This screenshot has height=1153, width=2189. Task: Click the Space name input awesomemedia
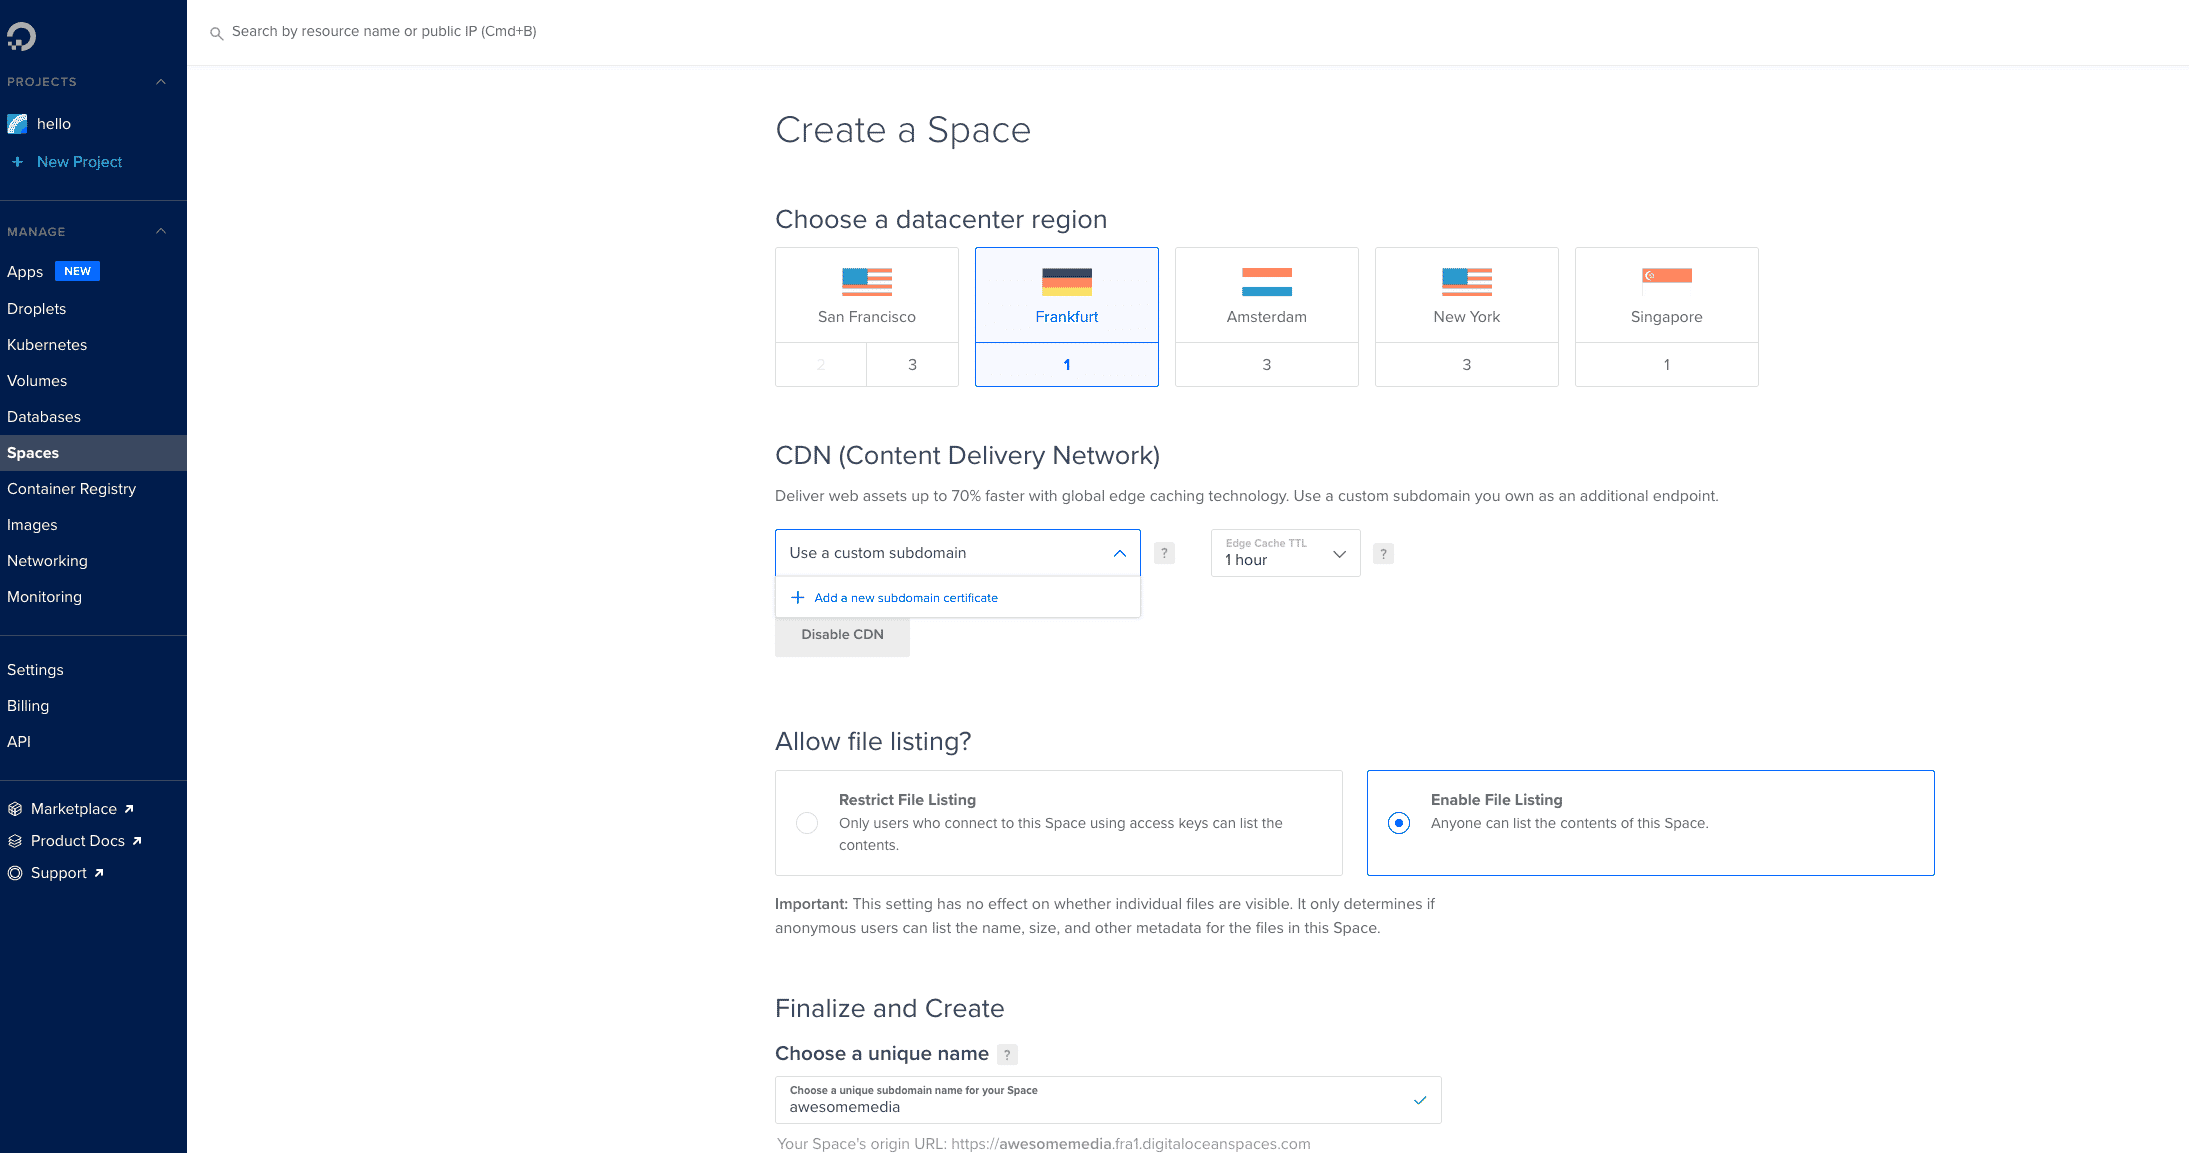coord(1108,1100)
